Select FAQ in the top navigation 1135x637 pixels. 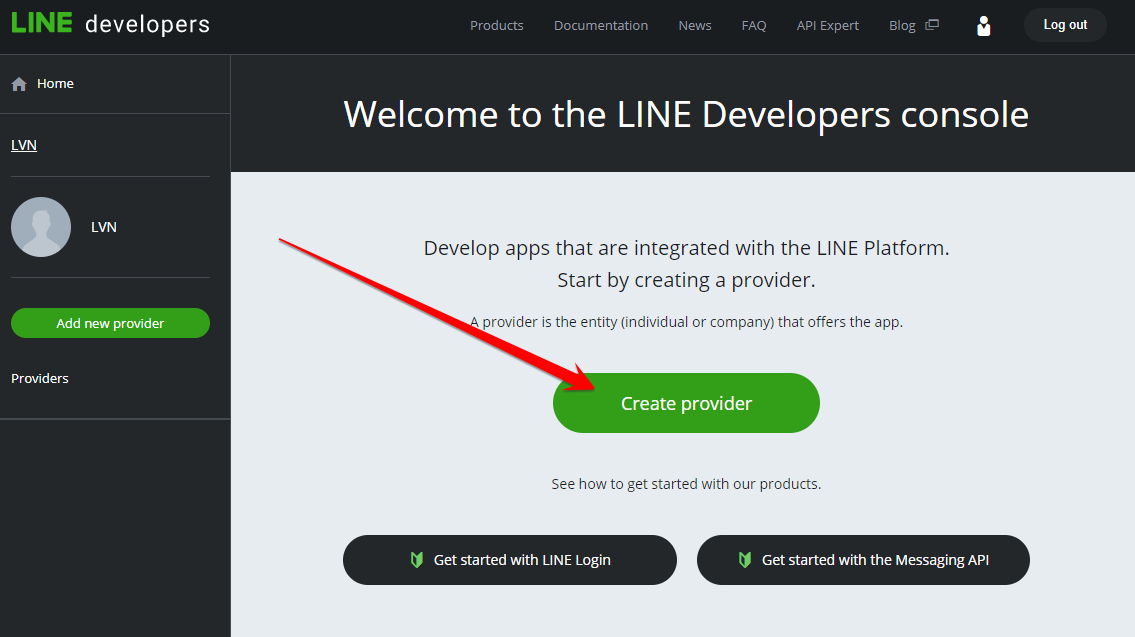click(x=754, y=25)
